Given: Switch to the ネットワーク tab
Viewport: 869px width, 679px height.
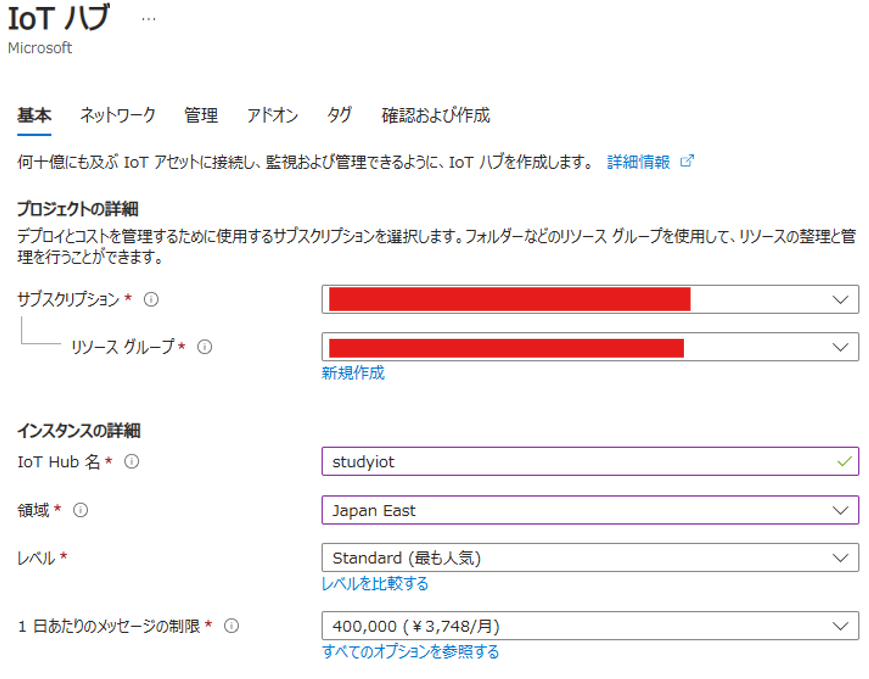Looking at the screenshot, I should (x=117, y=115).
